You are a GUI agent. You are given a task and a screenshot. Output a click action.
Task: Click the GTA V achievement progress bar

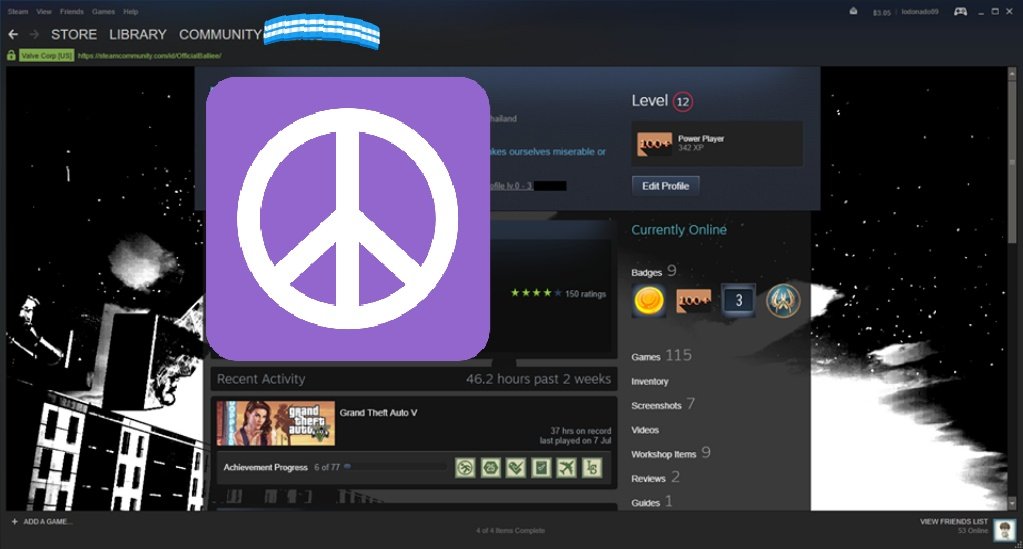point(395,467)
